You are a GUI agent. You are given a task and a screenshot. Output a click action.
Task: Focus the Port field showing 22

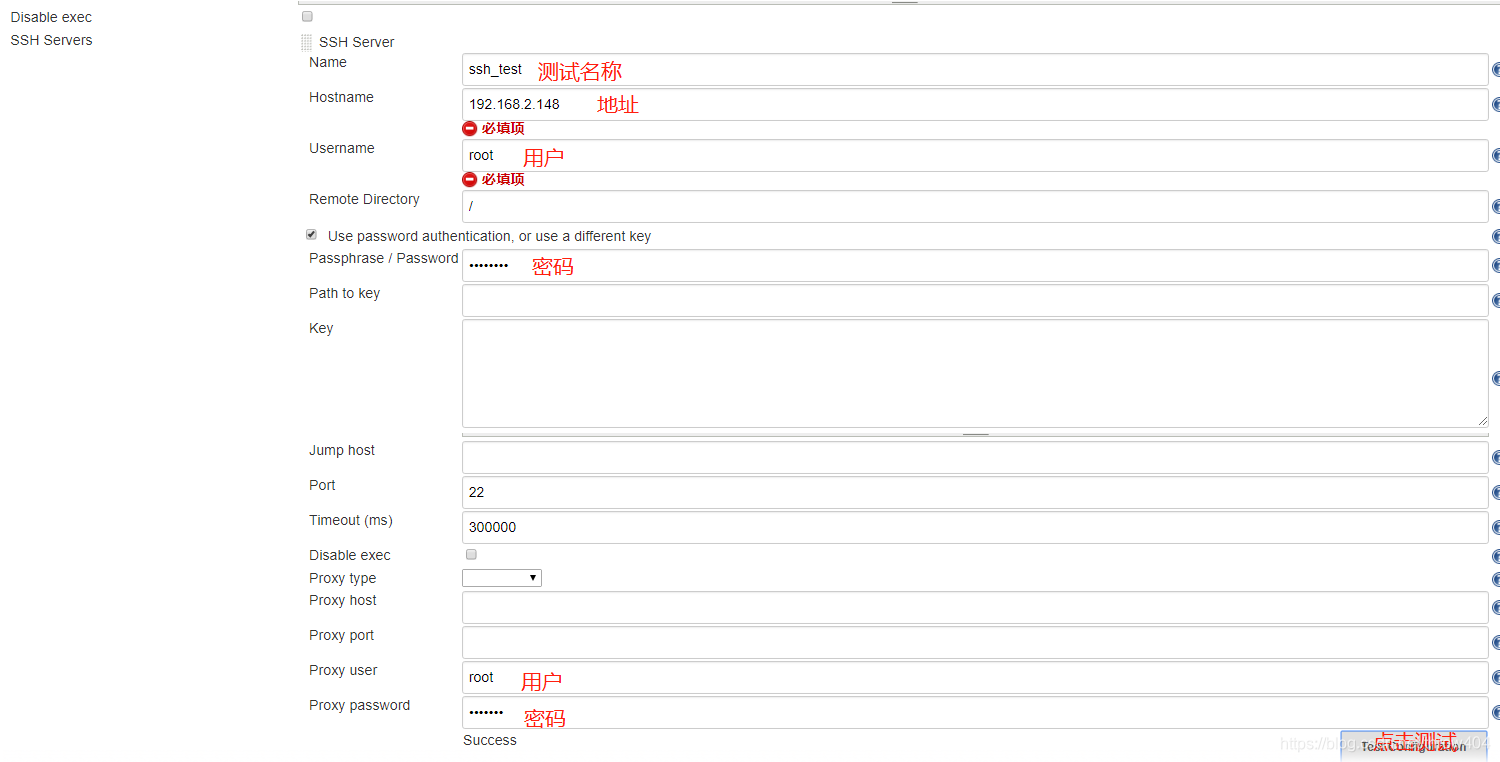tap(975, 493)
